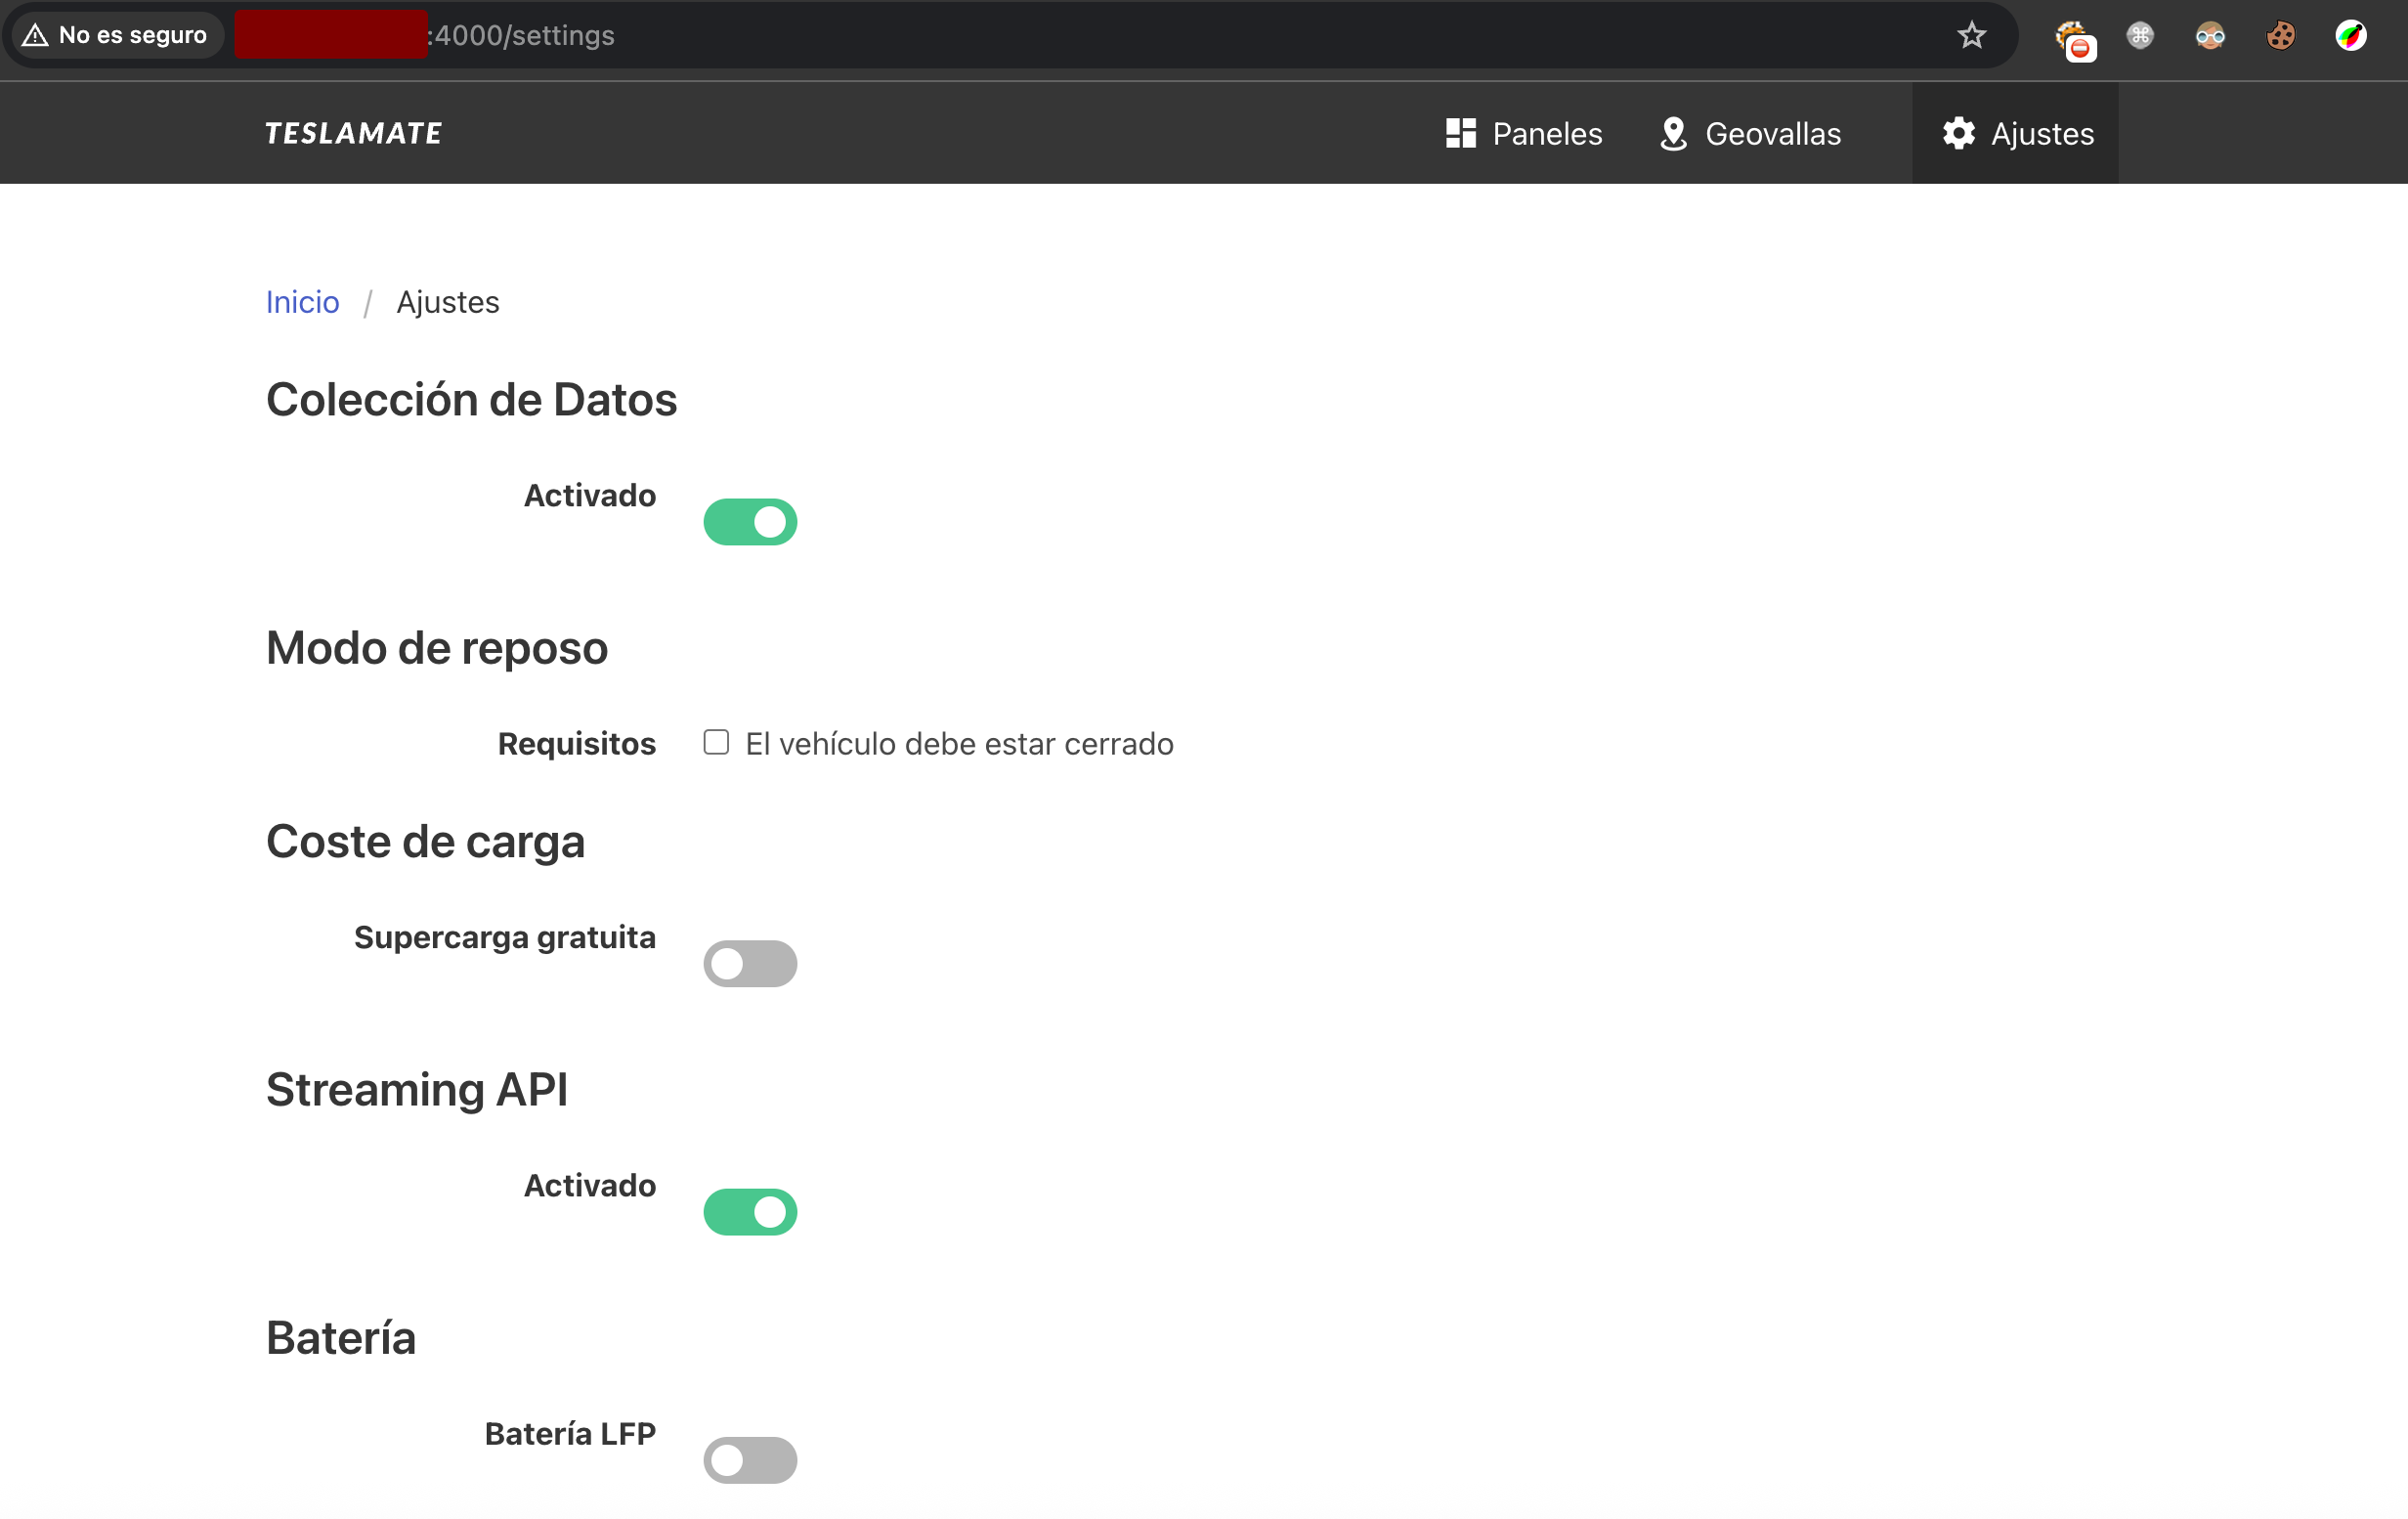Follow the Inicio breadcrumb link

pyautogui.click(x=302, y=302)
